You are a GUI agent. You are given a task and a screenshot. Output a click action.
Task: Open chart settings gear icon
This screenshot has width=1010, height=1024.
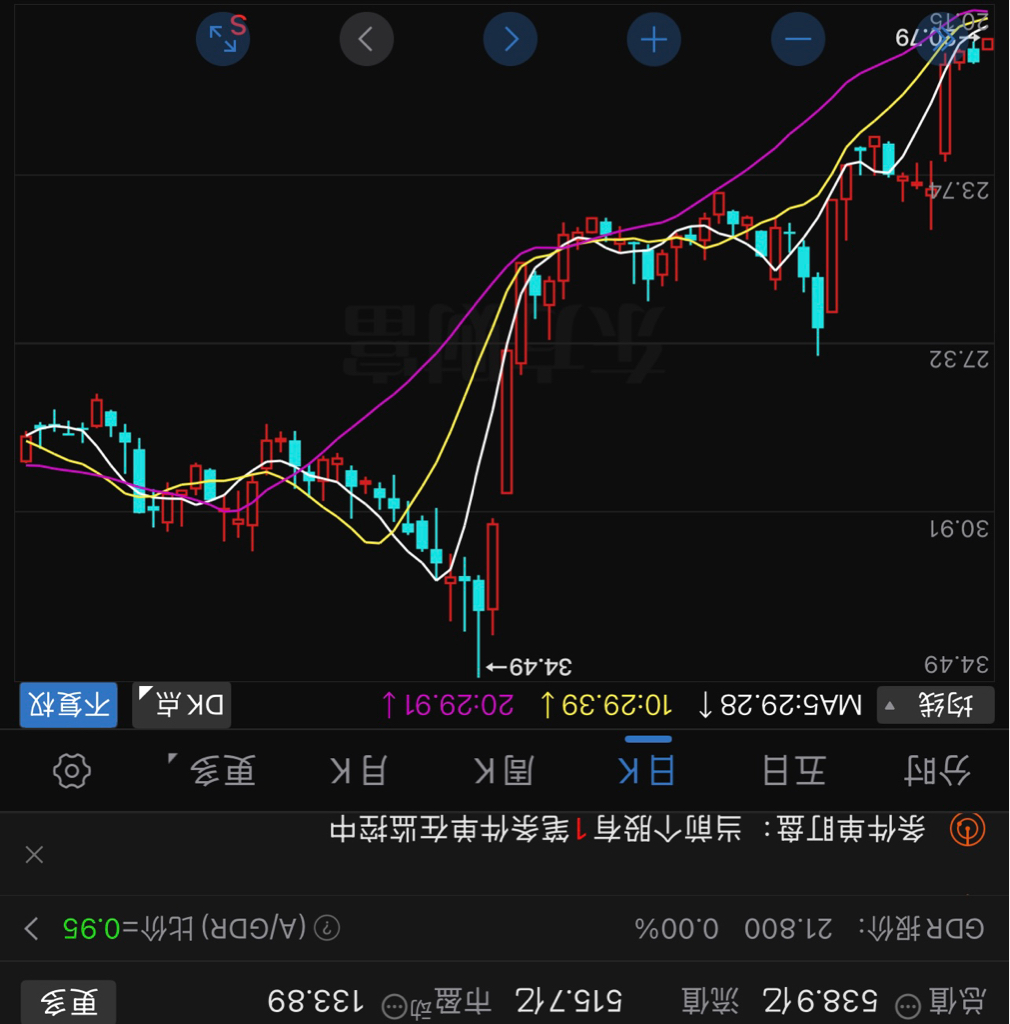[72, 771]
